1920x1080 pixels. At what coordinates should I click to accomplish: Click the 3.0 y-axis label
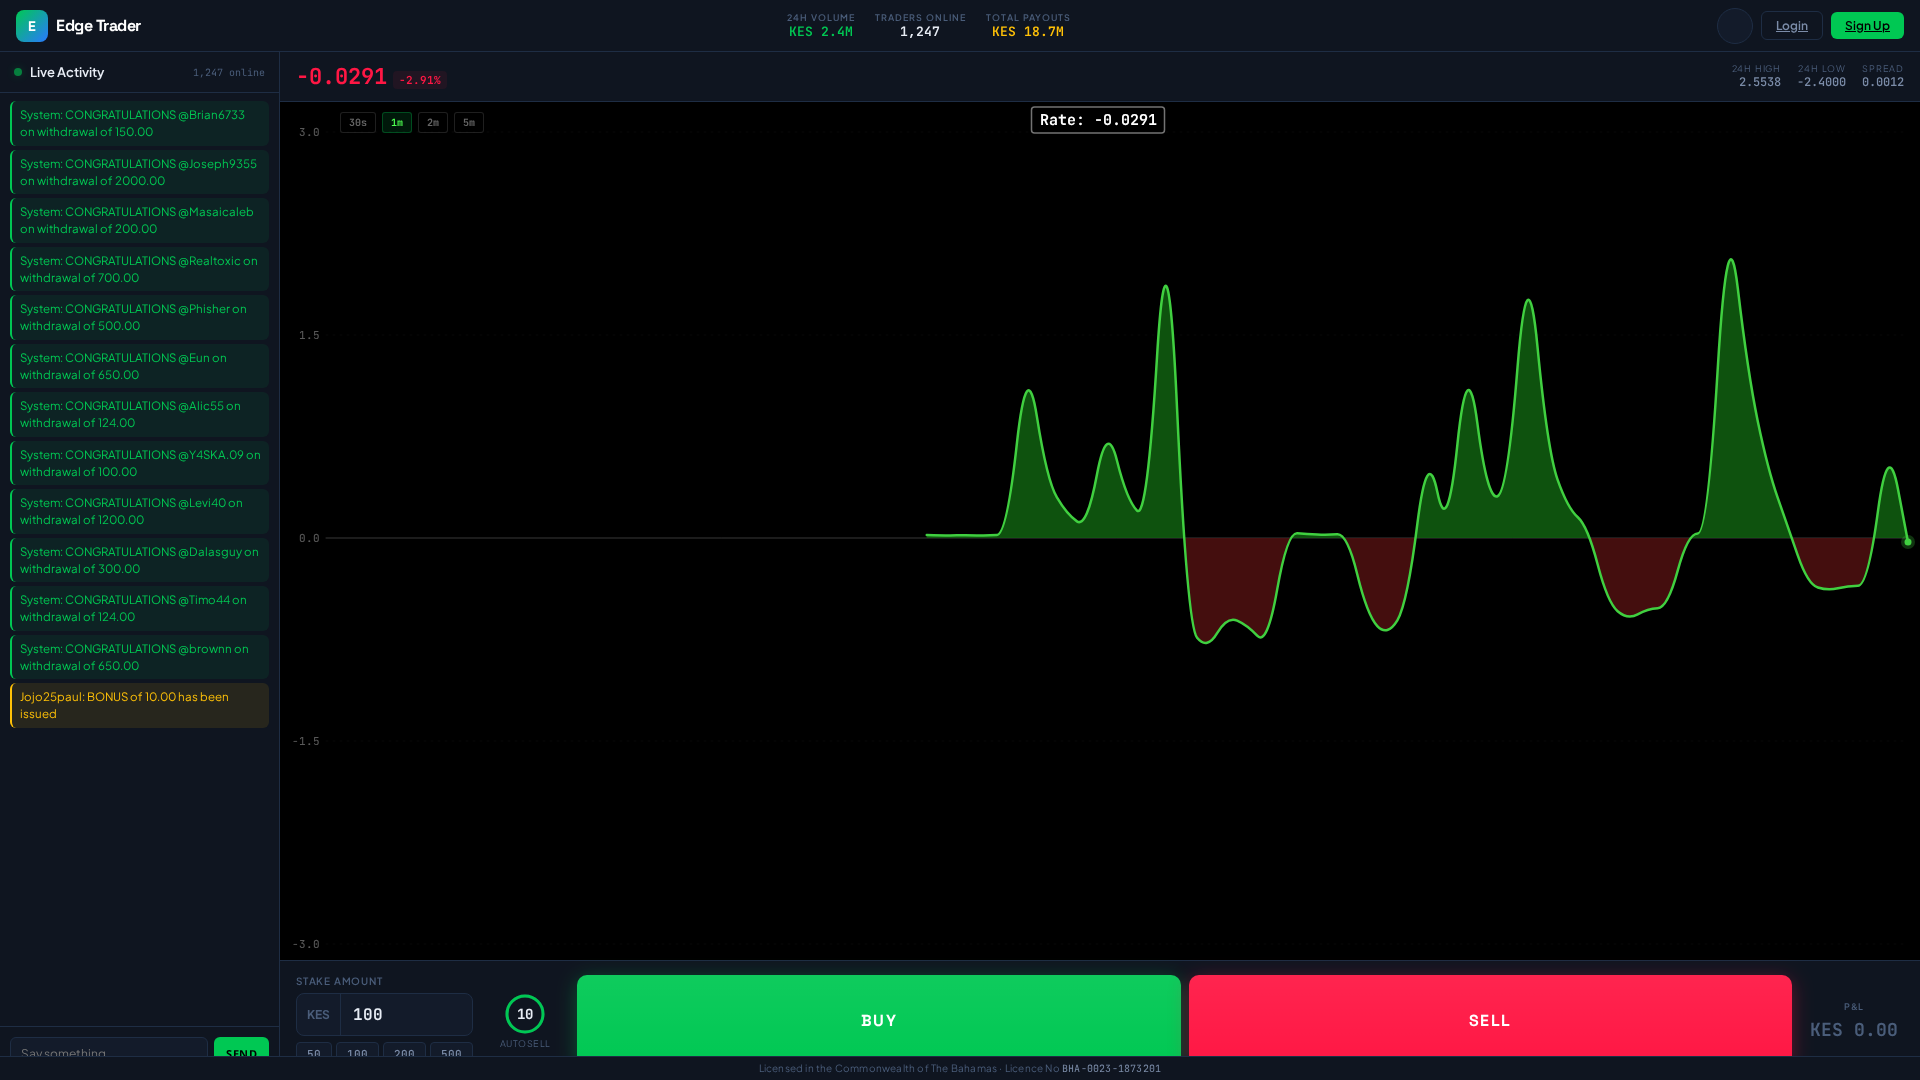pyautogui.click(x=309, y=132)
